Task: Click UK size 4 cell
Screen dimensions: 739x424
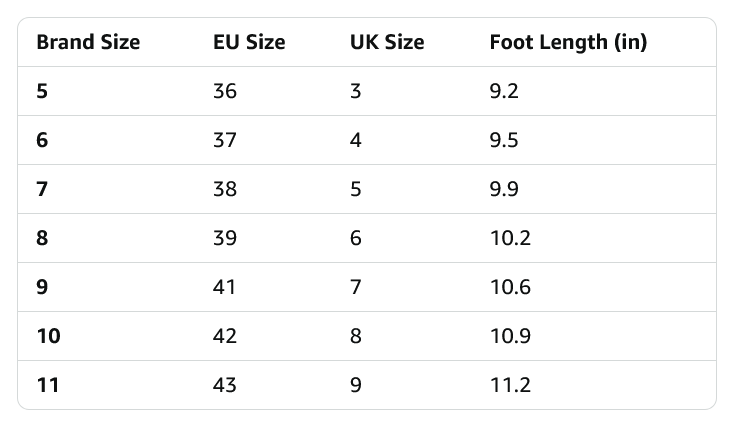Action: coord(356,140)
